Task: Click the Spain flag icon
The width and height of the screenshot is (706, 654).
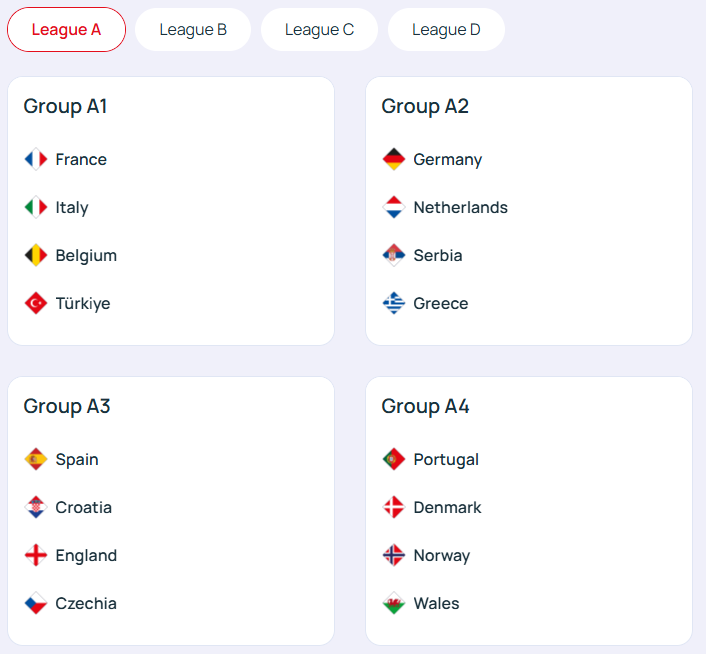Action: (36, 459)
